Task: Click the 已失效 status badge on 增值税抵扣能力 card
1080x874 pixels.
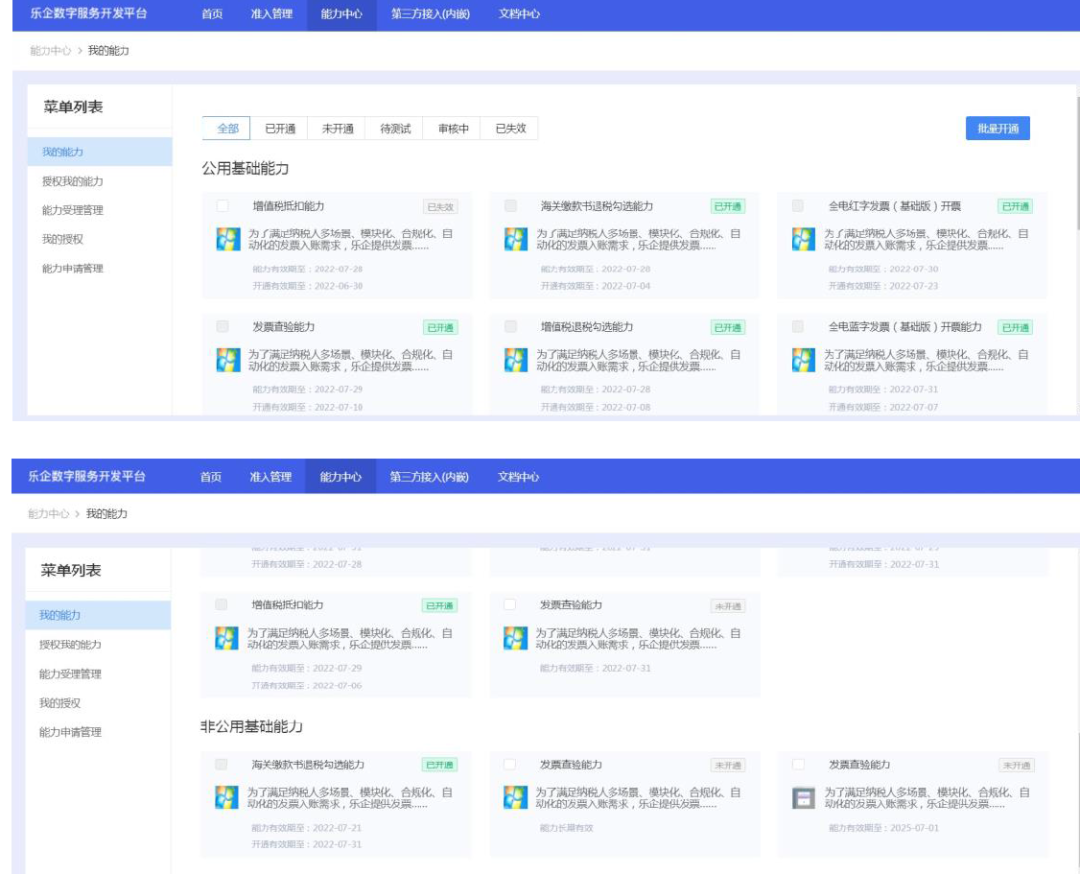Action: [440, 207]
